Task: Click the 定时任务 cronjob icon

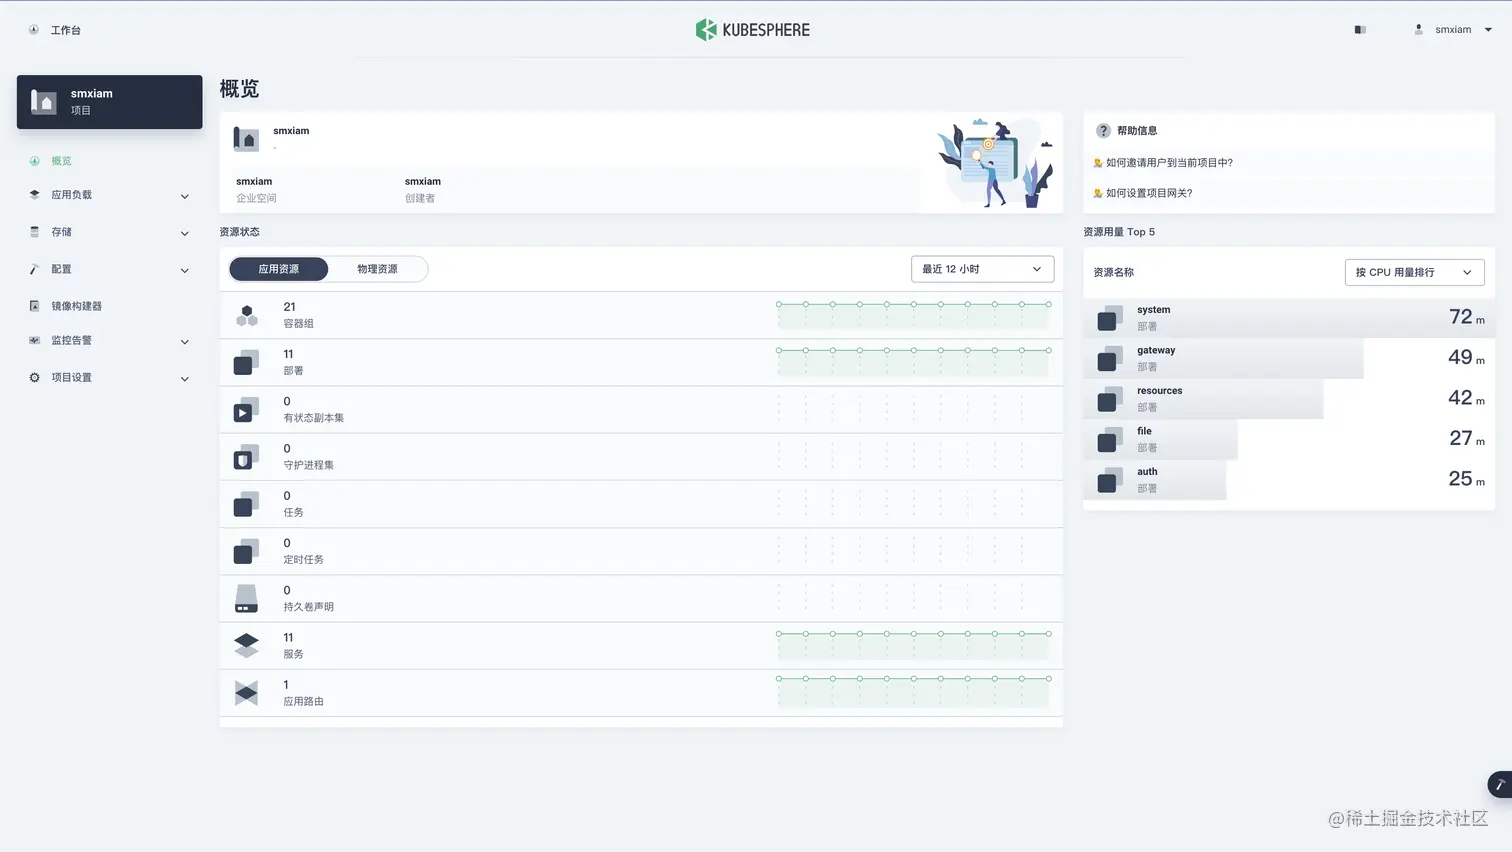Action: coord(246,551)
